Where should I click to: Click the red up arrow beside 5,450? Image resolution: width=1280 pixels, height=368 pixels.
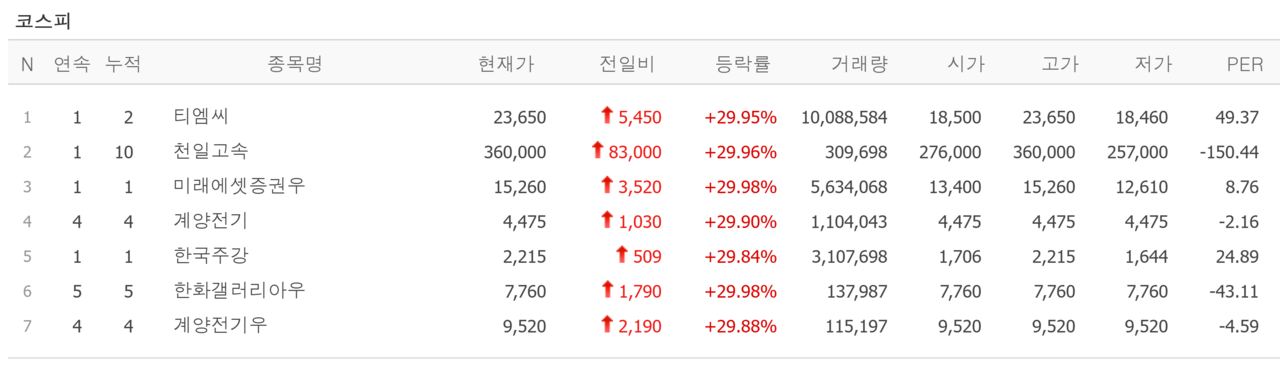coord(606,116)
